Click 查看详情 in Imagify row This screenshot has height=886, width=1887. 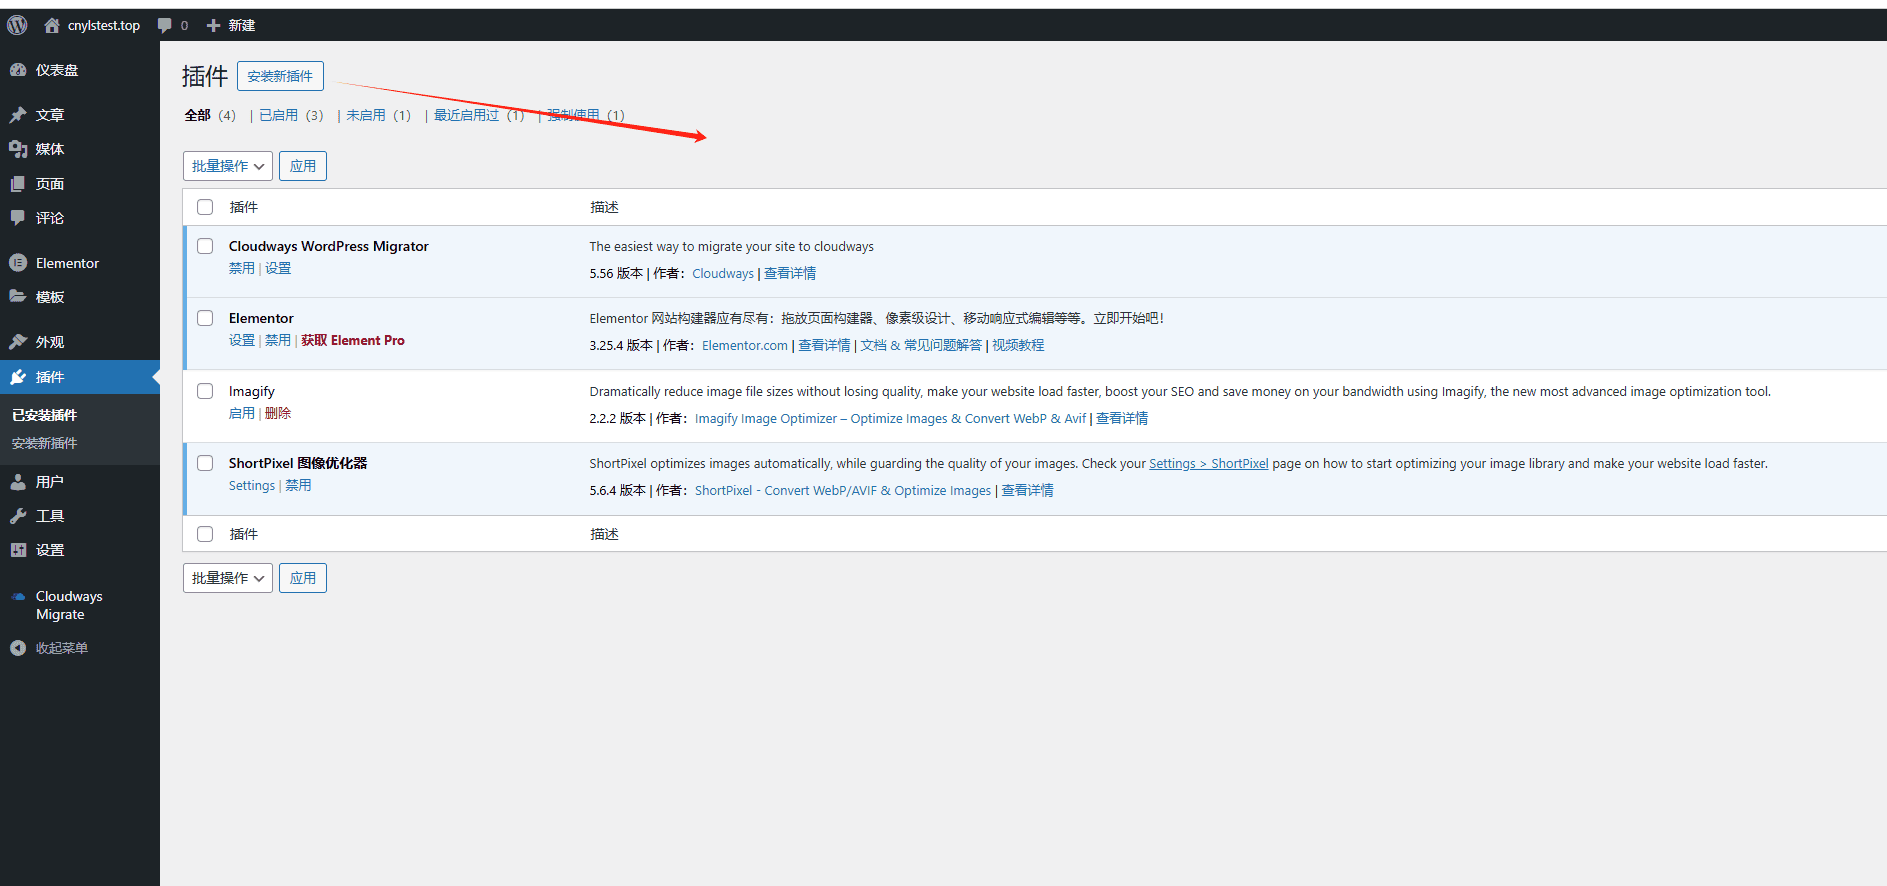tap(1122, 418)
